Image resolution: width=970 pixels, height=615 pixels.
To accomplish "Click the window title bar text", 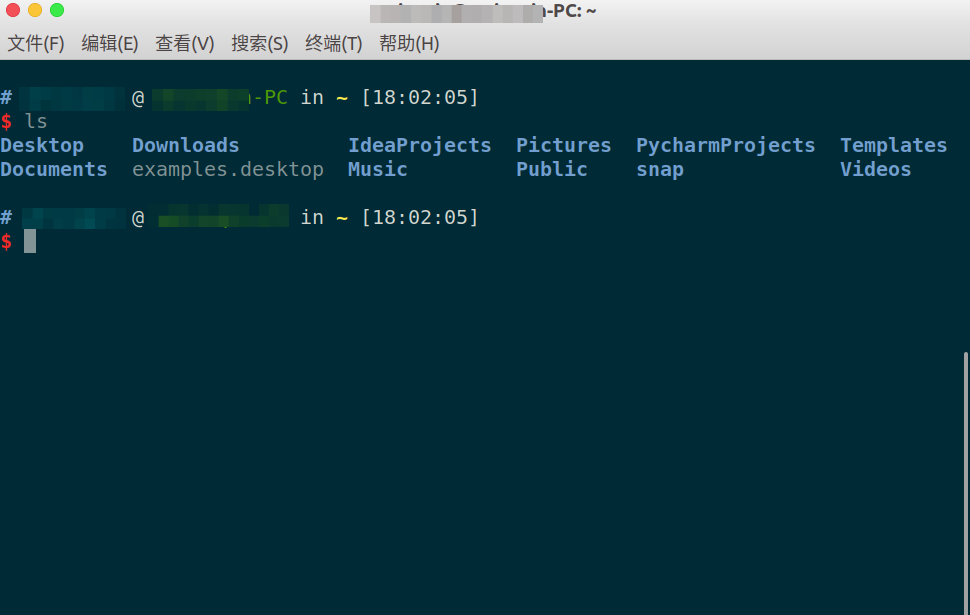I will pyautogui.click(x=484, y=12).
